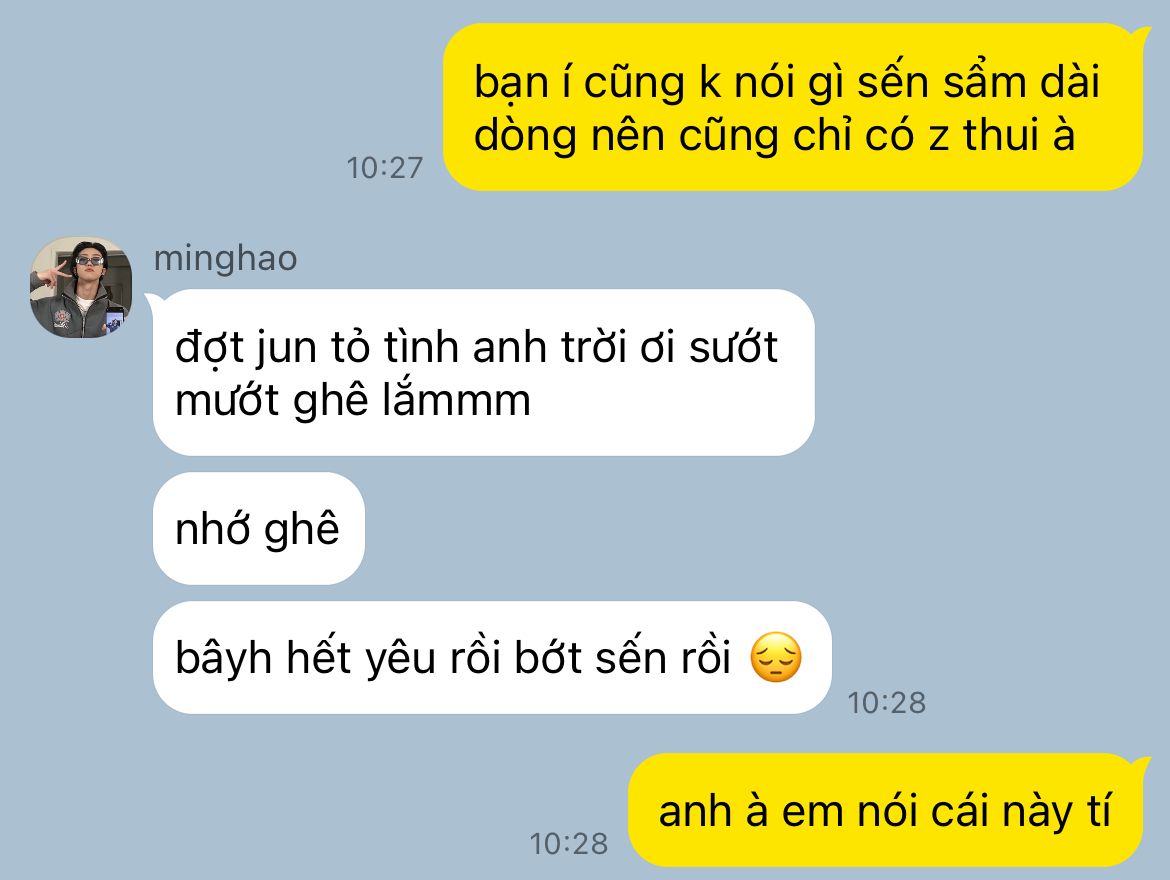The width and height of the screenshot is (1170, 880).
Task: Tap the 'nhớ ghê' message bubble
Action: point(259,528)
